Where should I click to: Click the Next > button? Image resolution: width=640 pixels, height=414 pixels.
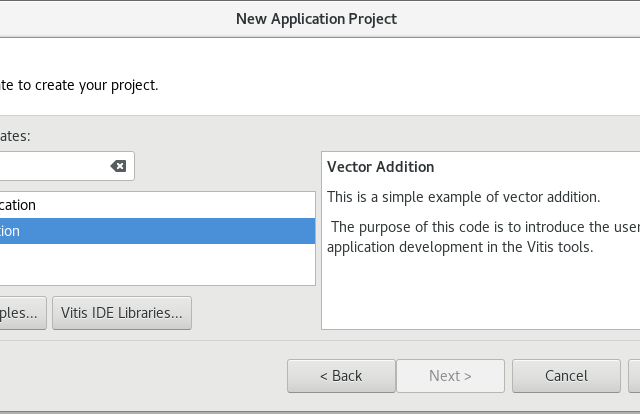(450, 376)
